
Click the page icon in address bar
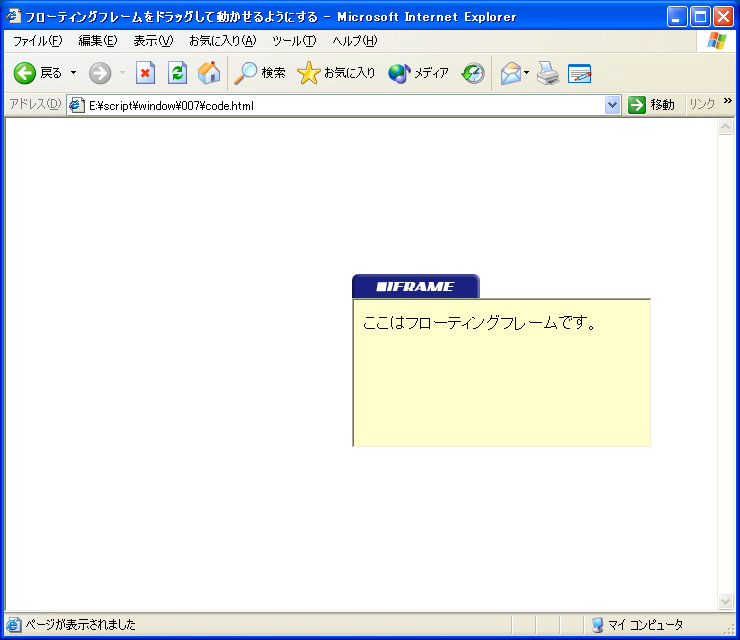[x=76, y=105]
